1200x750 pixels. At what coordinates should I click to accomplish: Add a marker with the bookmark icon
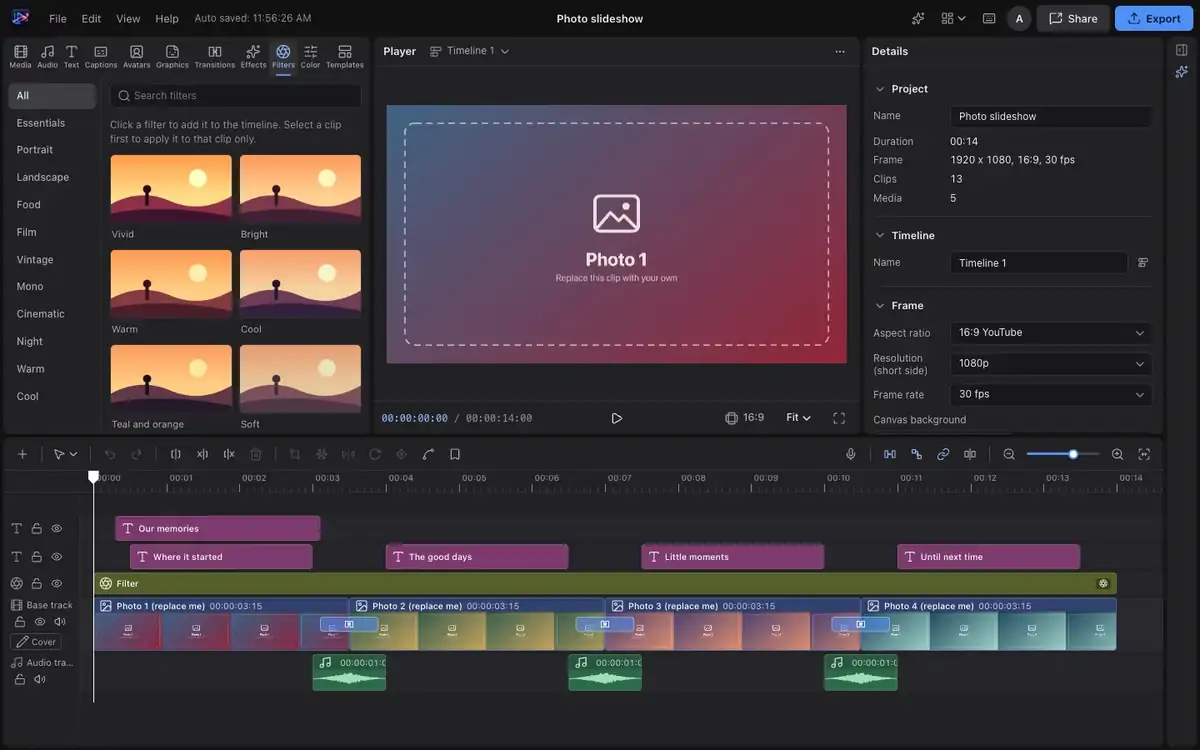click(x=455, y=454)
